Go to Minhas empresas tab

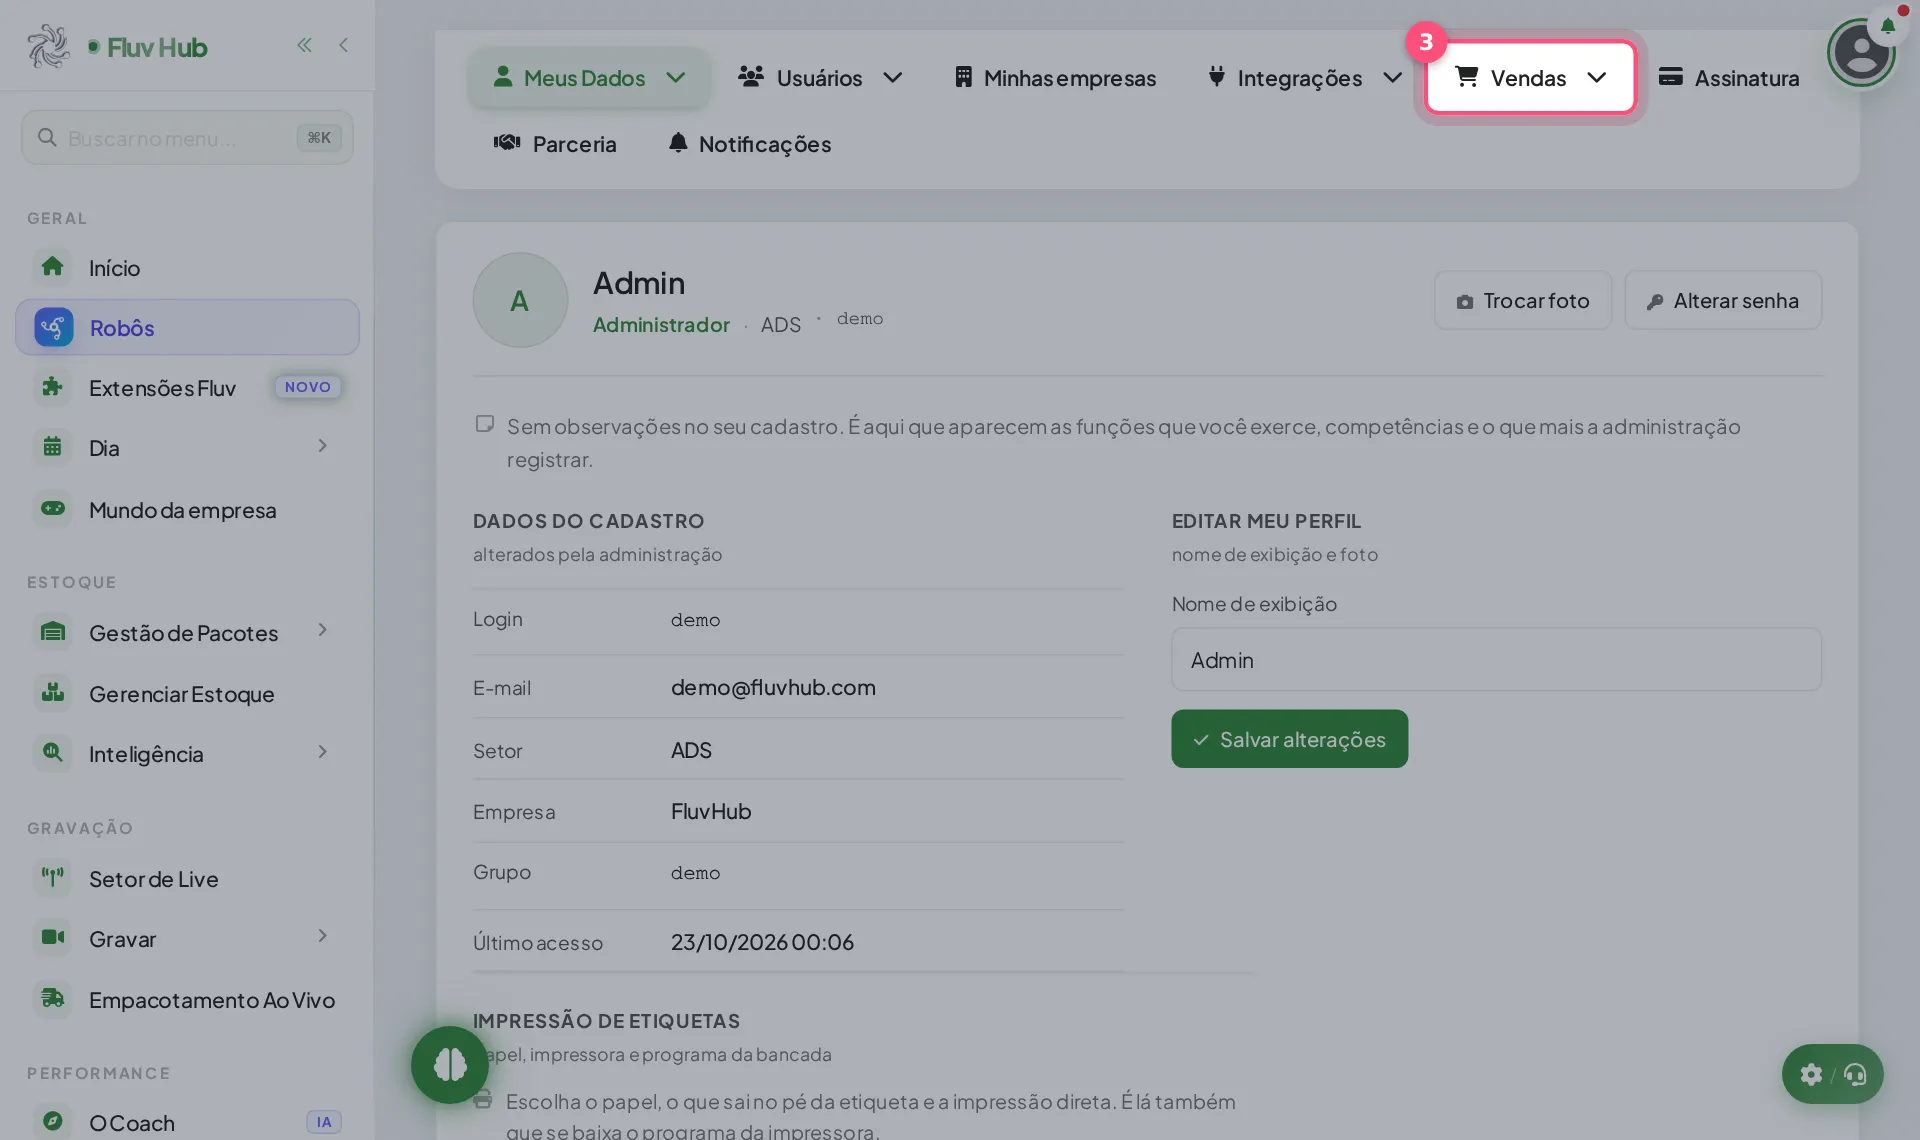(x=1055, y=77)
